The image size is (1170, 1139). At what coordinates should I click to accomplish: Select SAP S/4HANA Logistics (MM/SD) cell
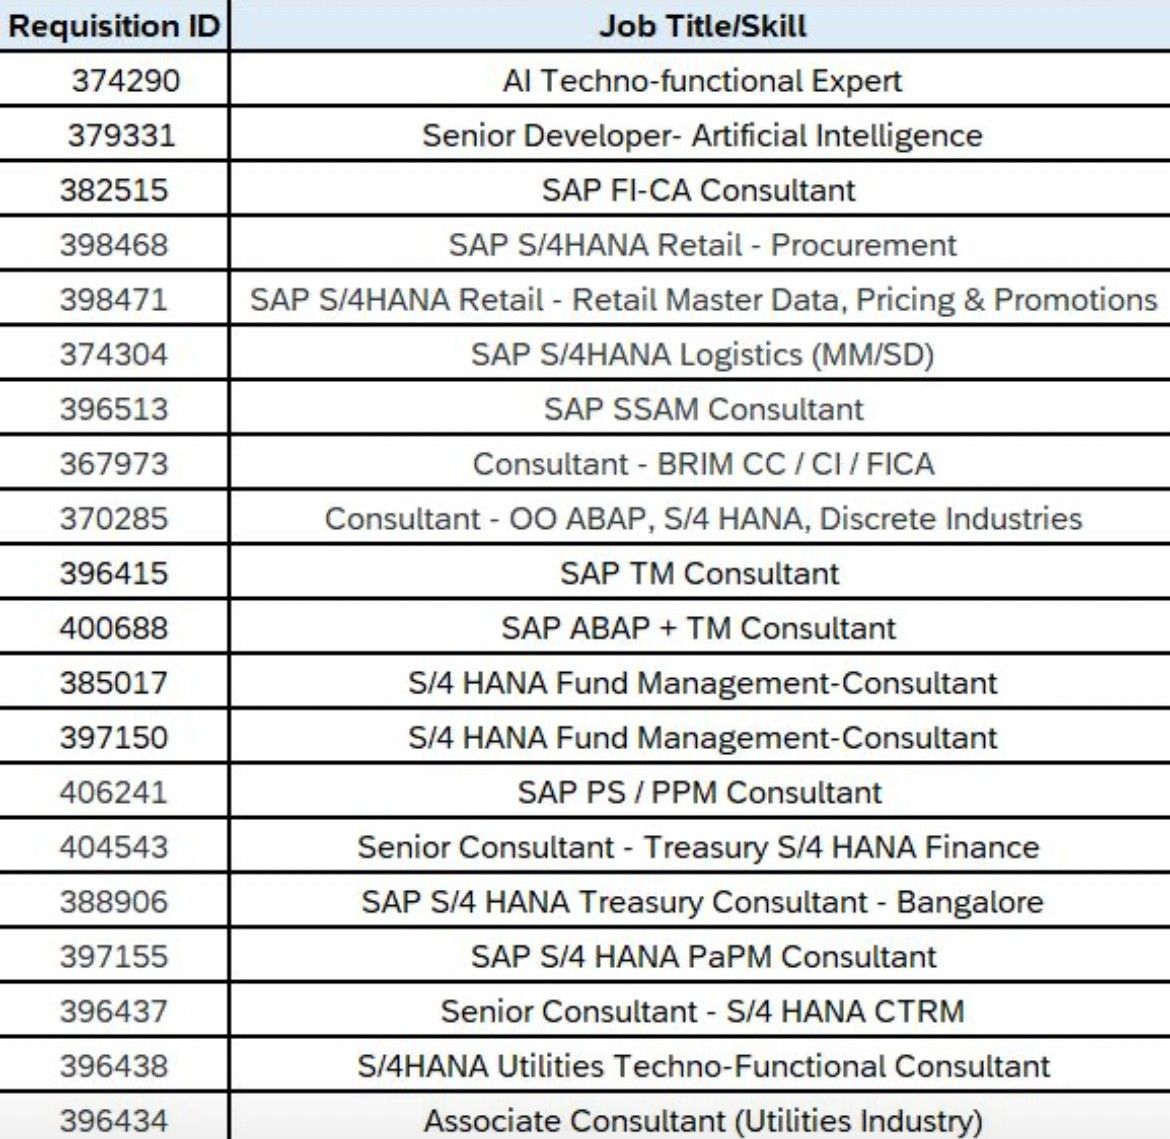pos(701,353)
